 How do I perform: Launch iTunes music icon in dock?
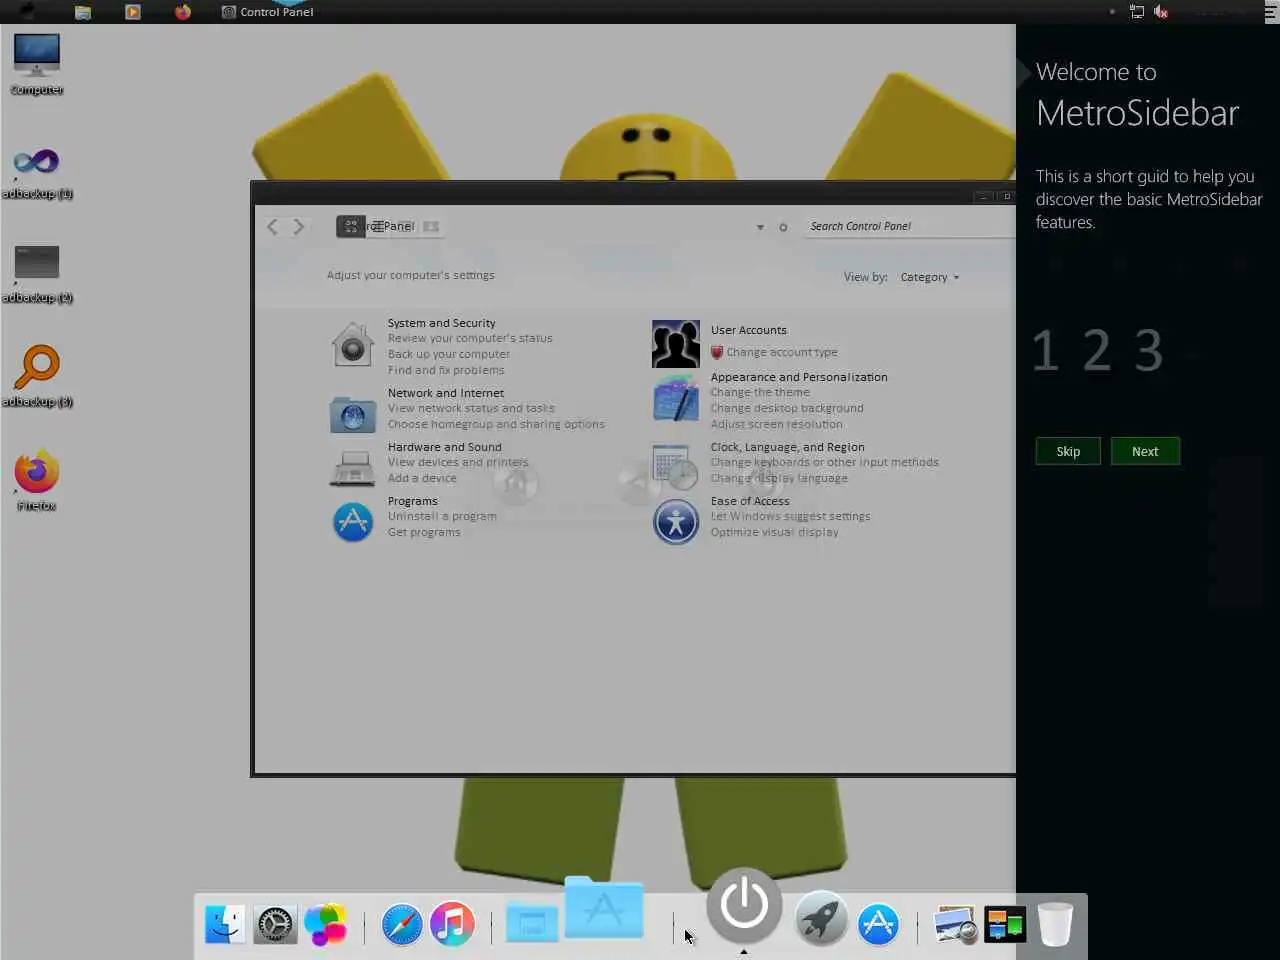[452, 924]
